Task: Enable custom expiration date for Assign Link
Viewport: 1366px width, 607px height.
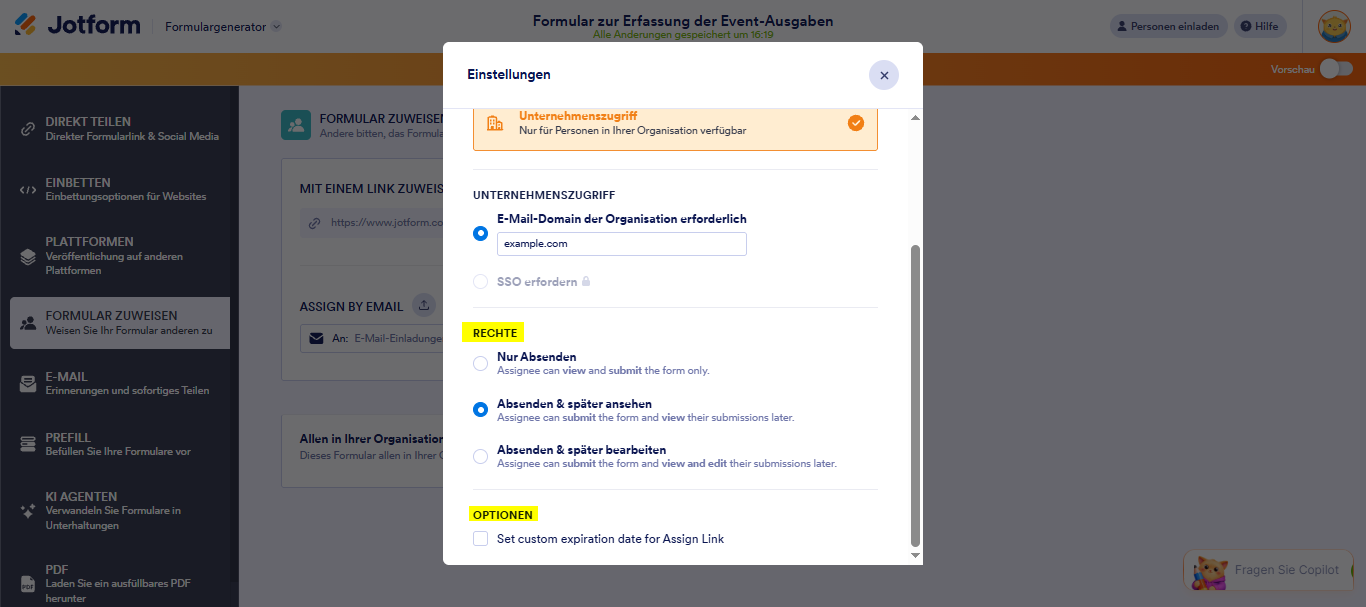Action: click(481, 539)
